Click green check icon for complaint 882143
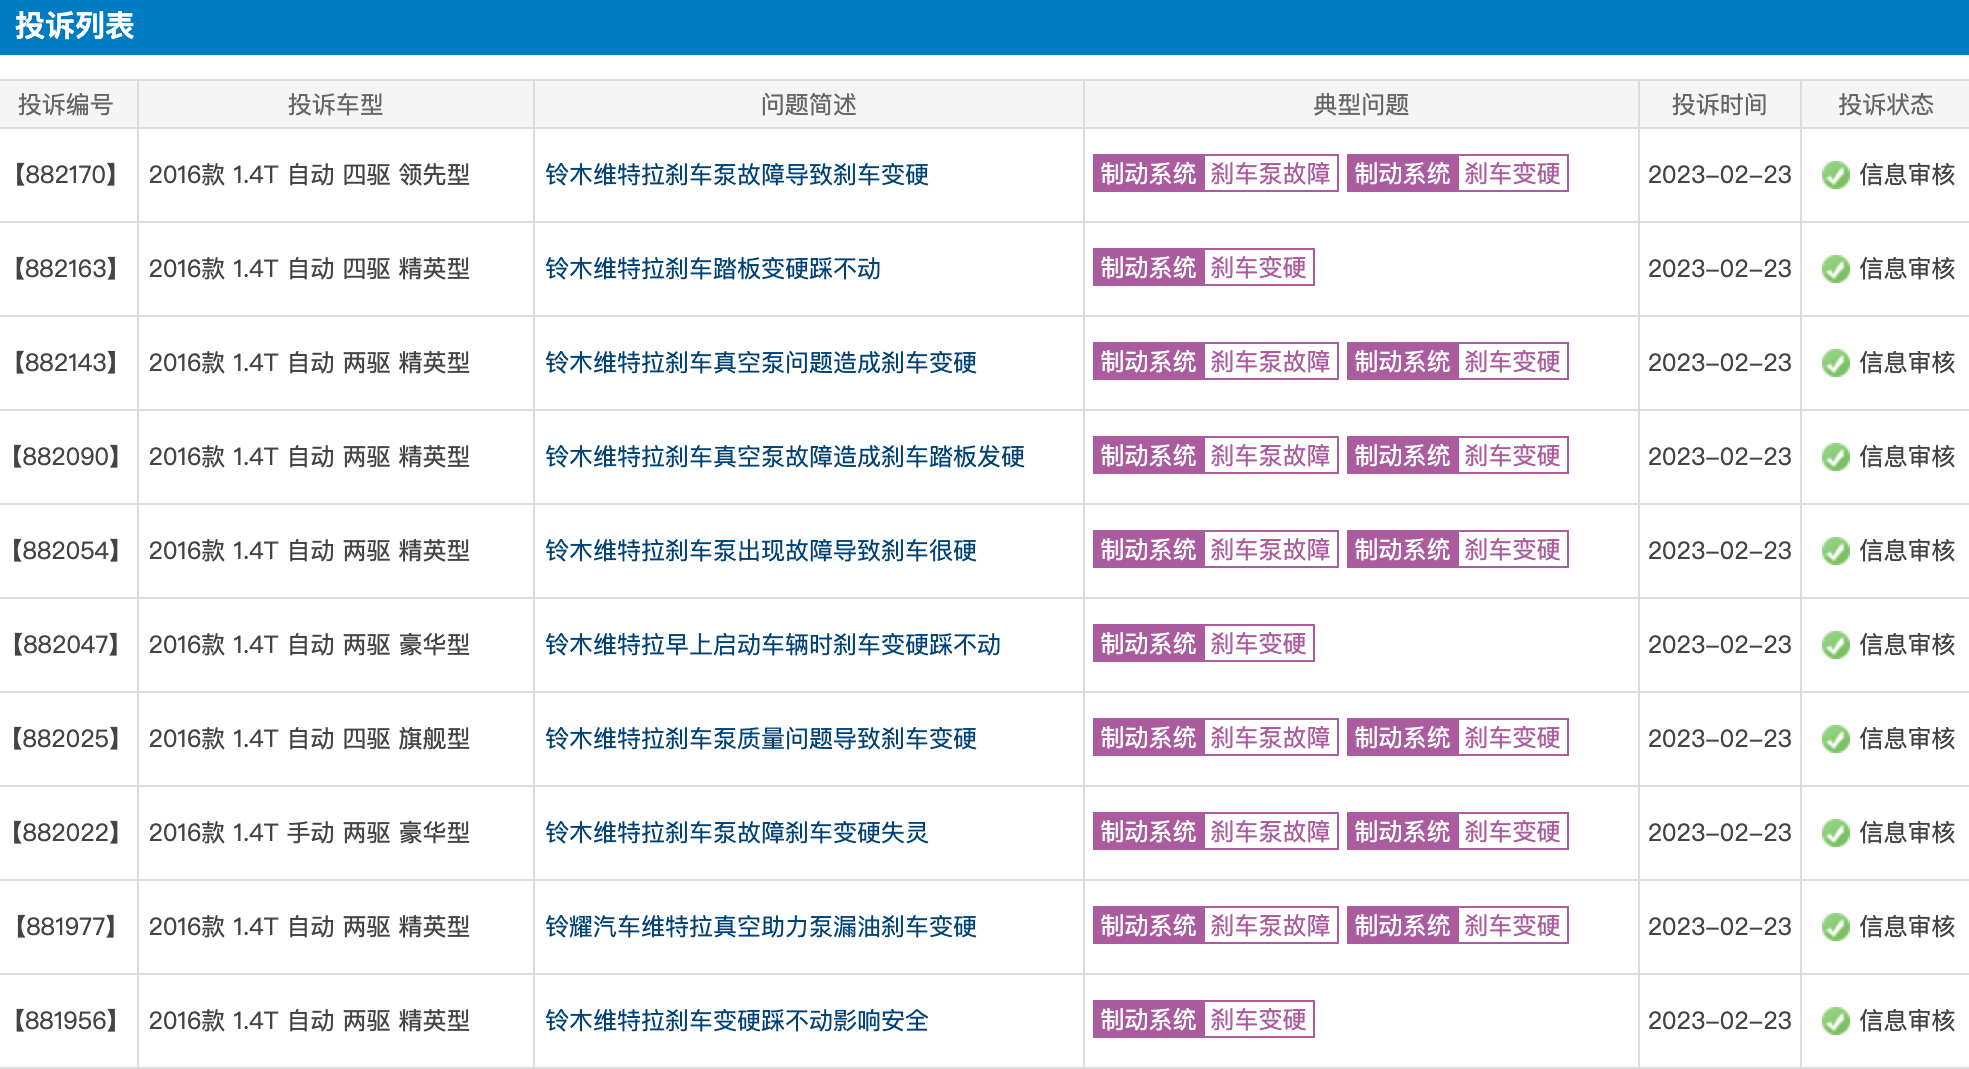Image resolution: width=1969 pixels, height=1069 pixels. (x=1835, y=363)
